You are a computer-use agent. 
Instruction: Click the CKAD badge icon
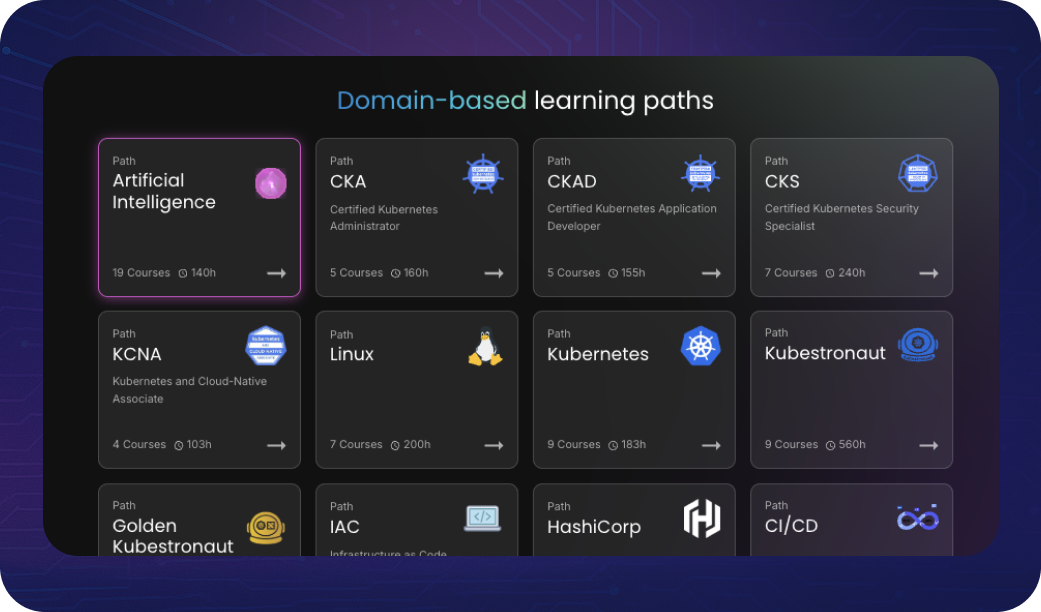coord(700,174)
